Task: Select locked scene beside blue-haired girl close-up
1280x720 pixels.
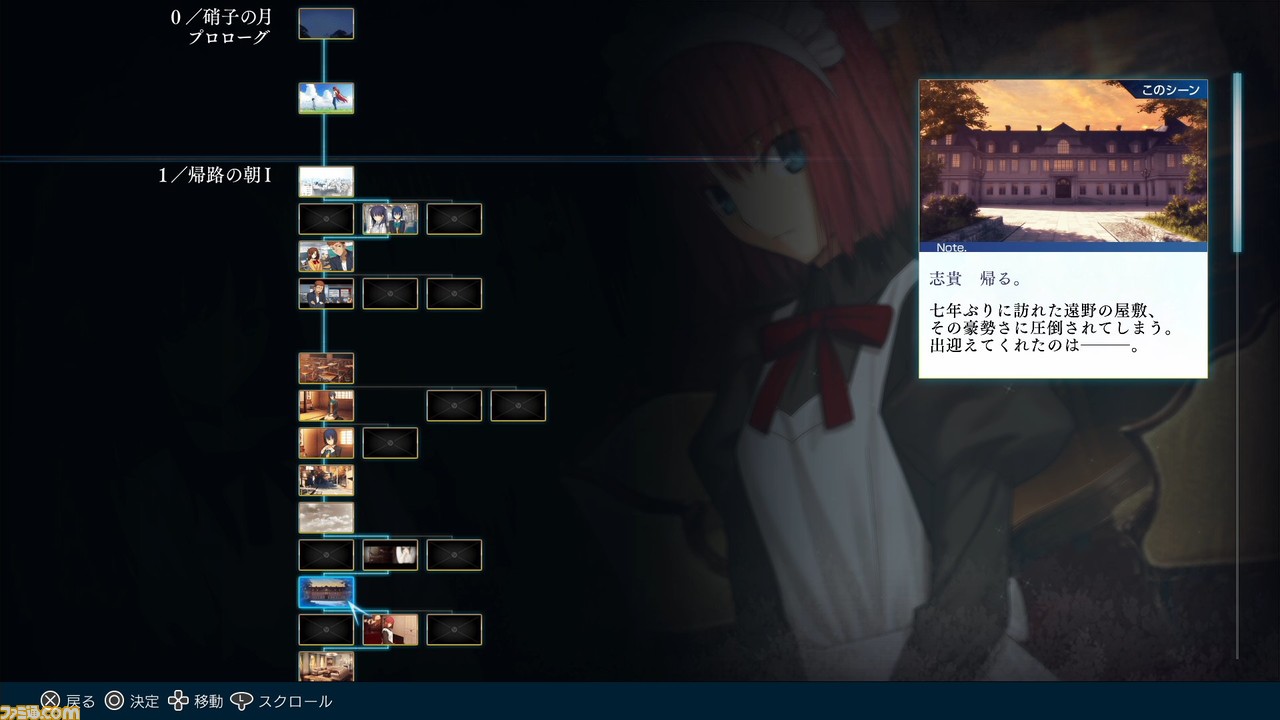Action: [390, 443]
